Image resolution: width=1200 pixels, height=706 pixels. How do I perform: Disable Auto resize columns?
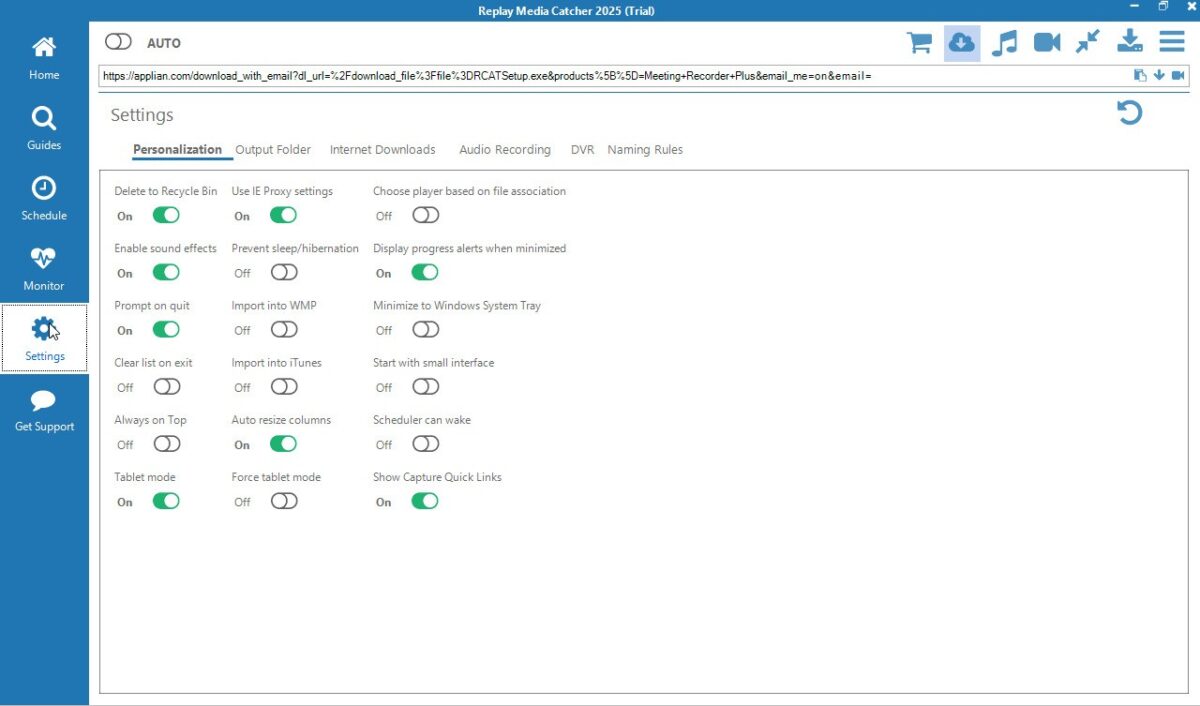[x=283, y=444]
